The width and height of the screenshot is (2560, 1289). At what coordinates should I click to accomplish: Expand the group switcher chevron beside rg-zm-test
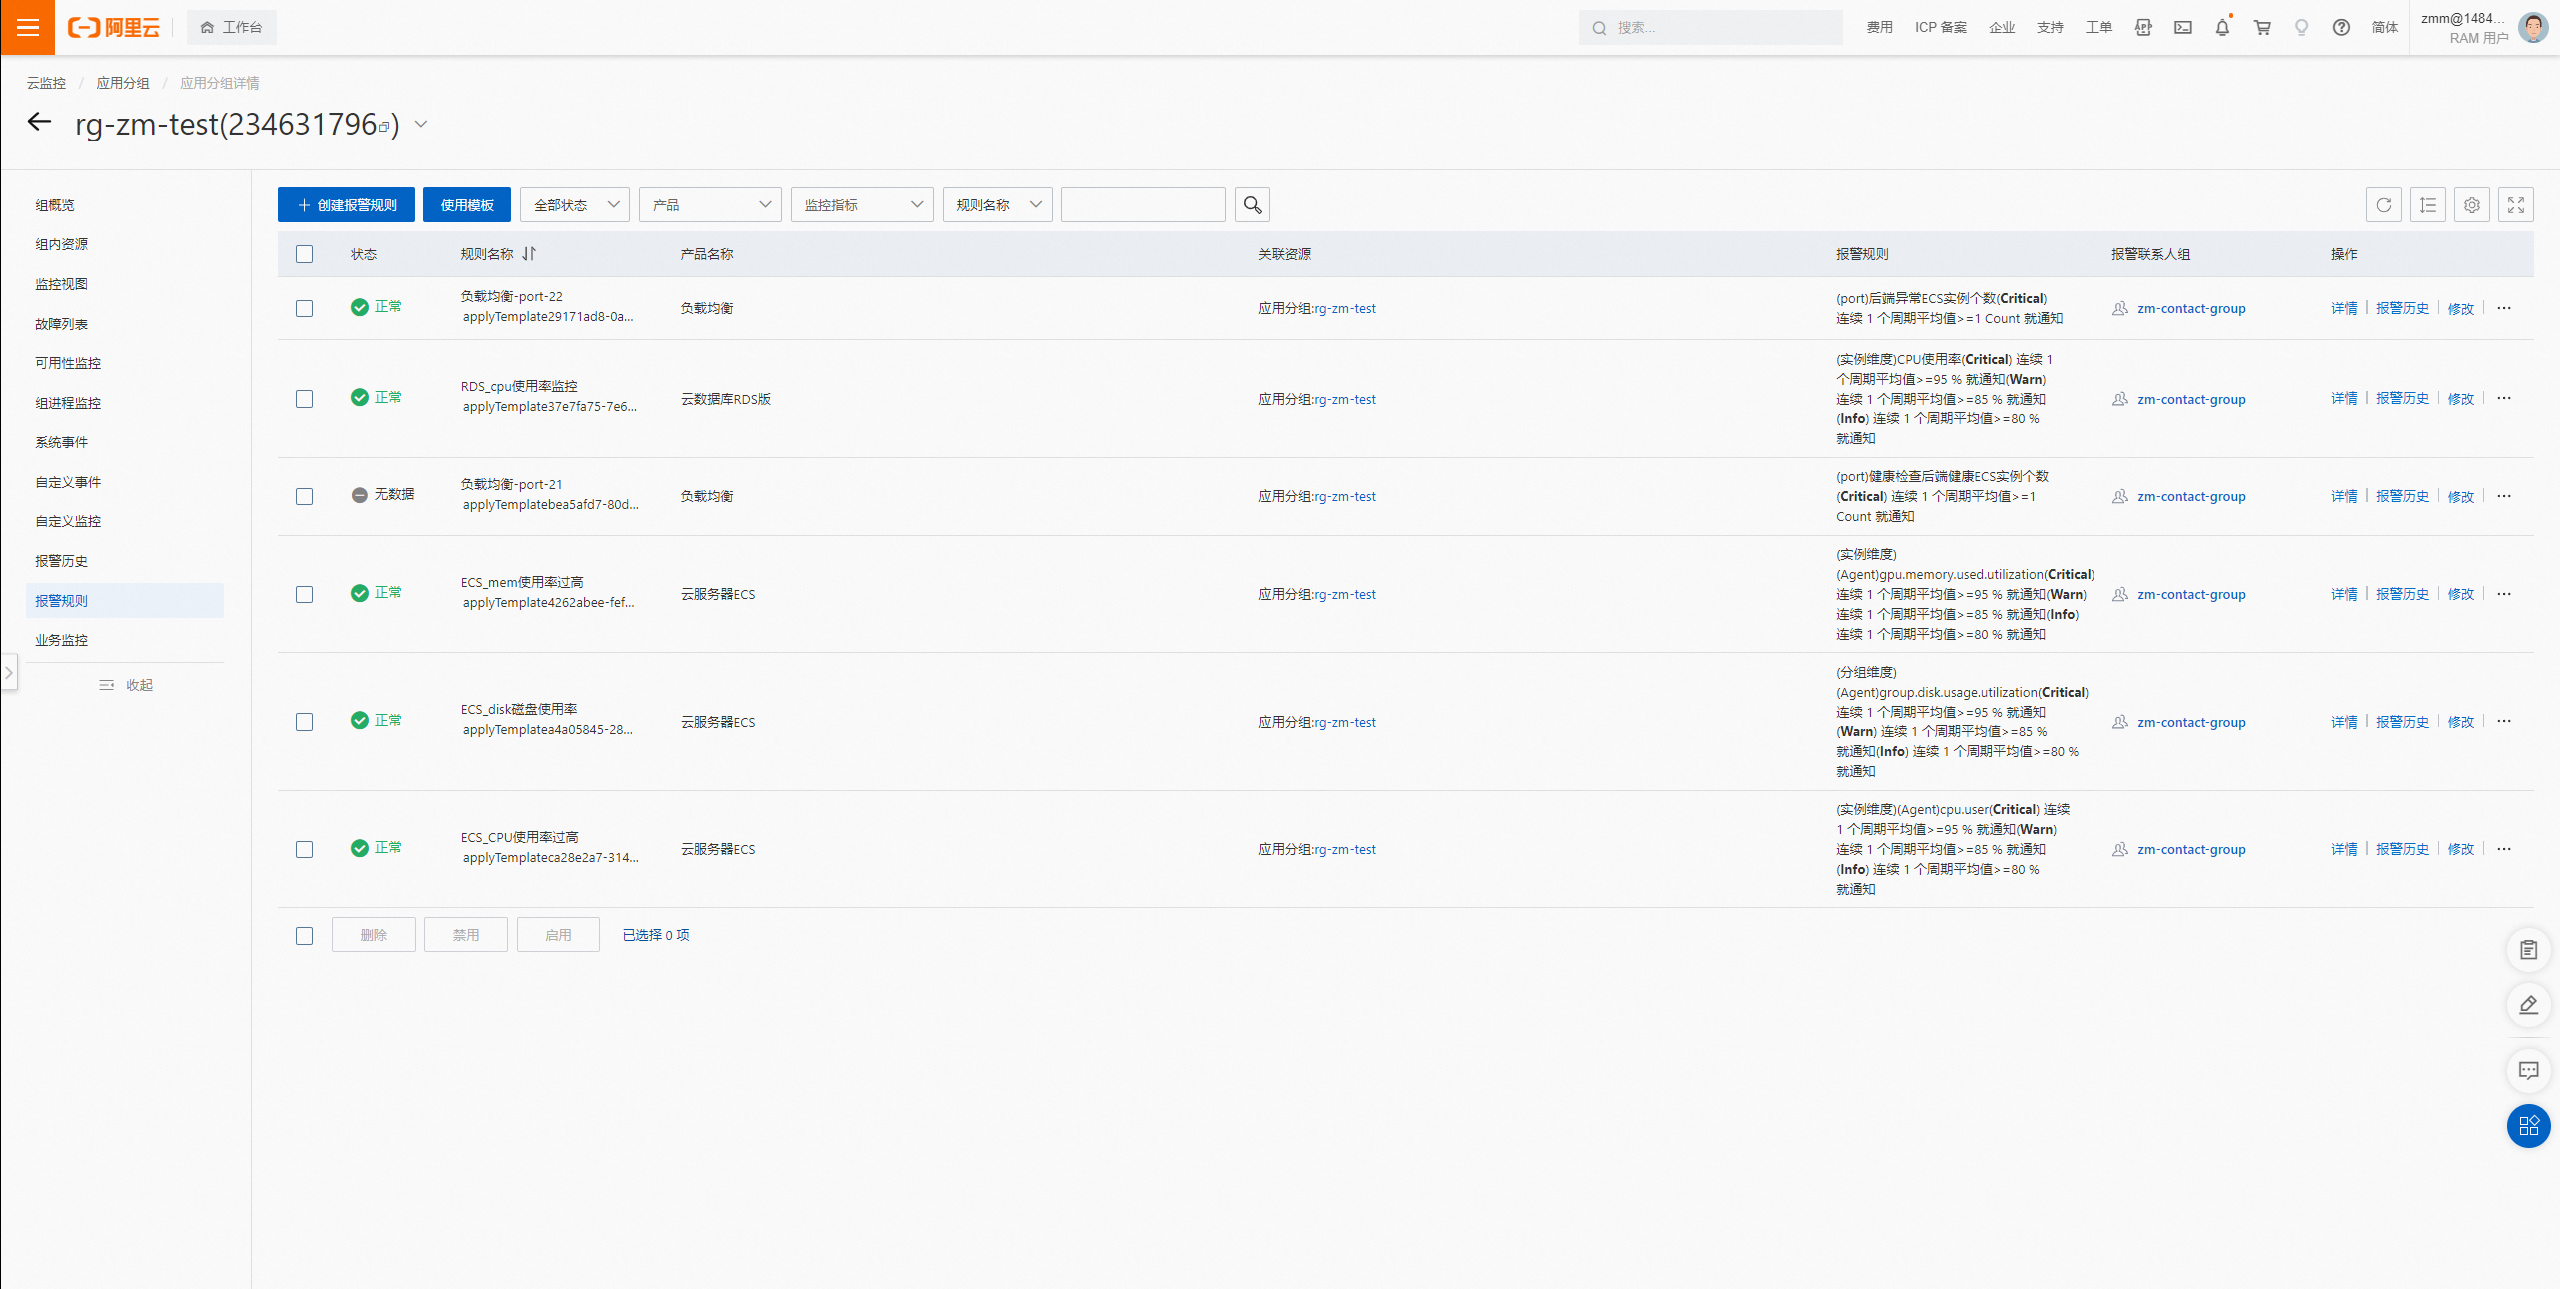click(x=421, y=124)
